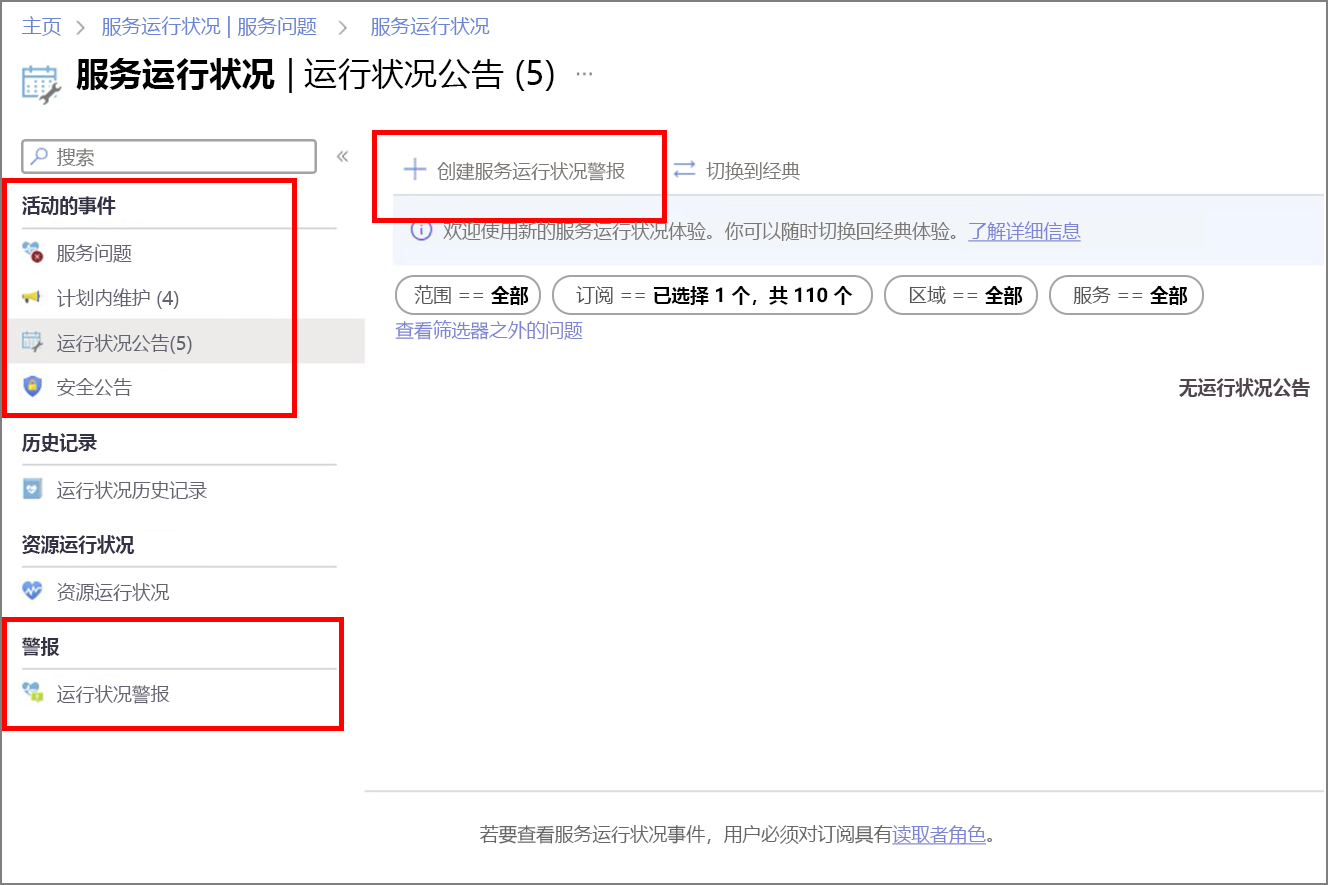Open the 范围 == 全部 filter
1328x885 pixels.
(x=468, y=295)
